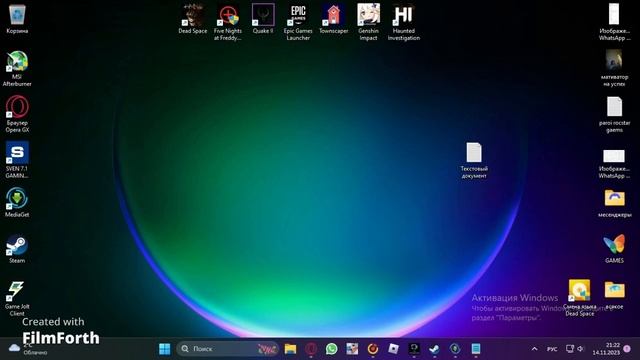This screenshot has height=360, width=640.
Task: Open Steam from the taskbar
Action: 434,349
